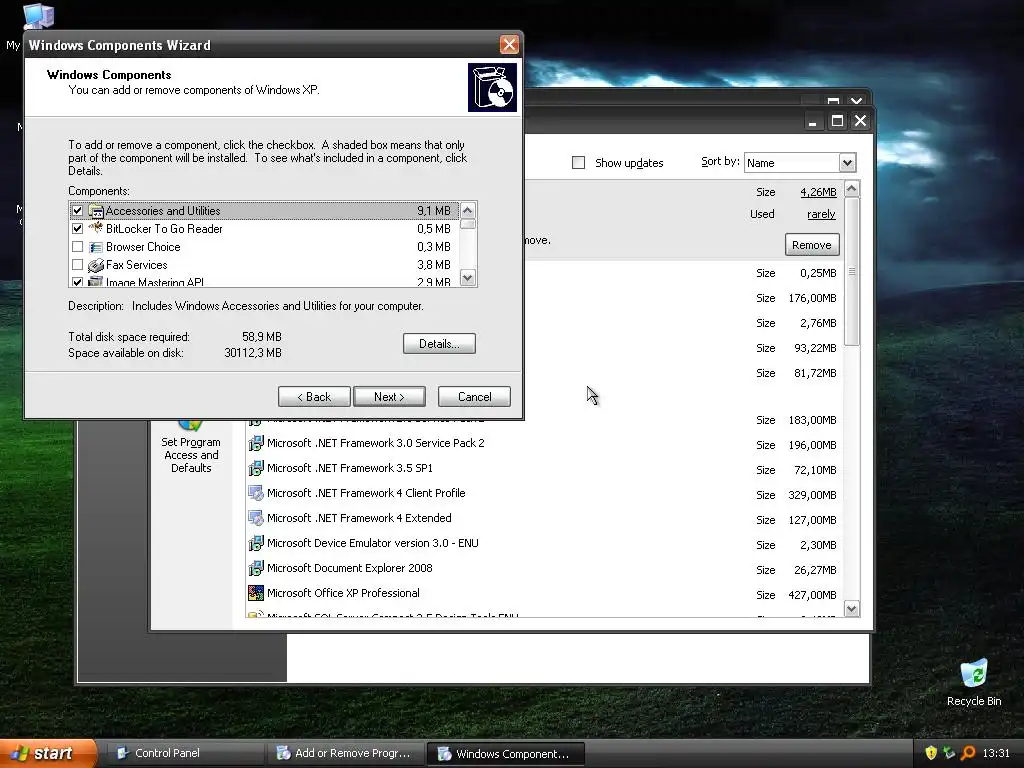The height and width of the screenshot is (768, 1024).
Task: Click the Details... button
Action: [x=439, y=344]
